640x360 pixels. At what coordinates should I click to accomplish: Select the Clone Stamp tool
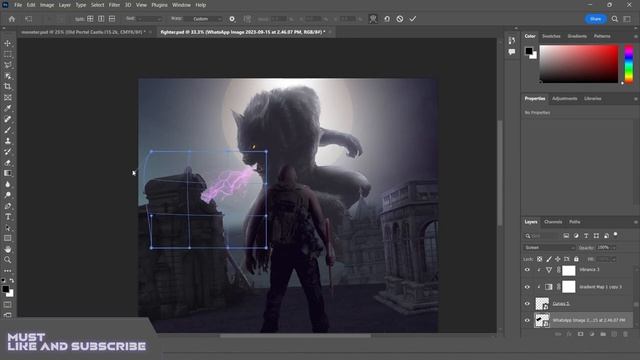click(7, 141)
